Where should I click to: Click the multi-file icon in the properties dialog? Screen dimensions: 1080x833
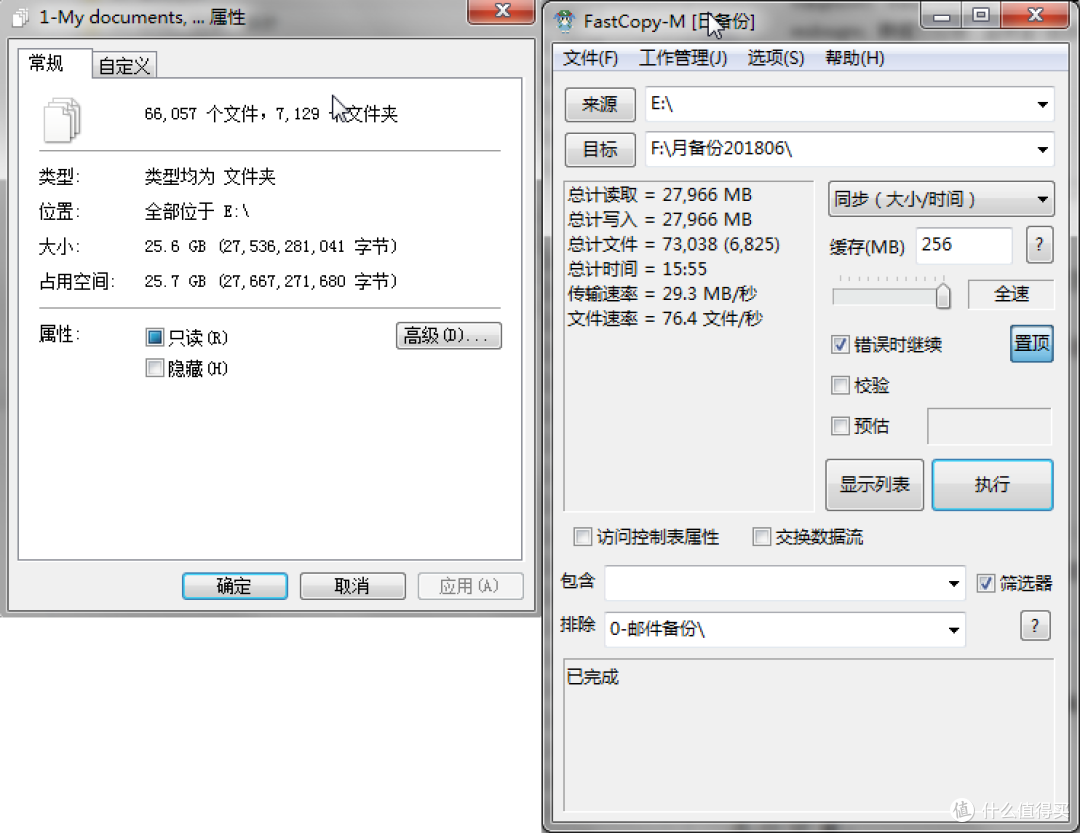tap(62, 119)
